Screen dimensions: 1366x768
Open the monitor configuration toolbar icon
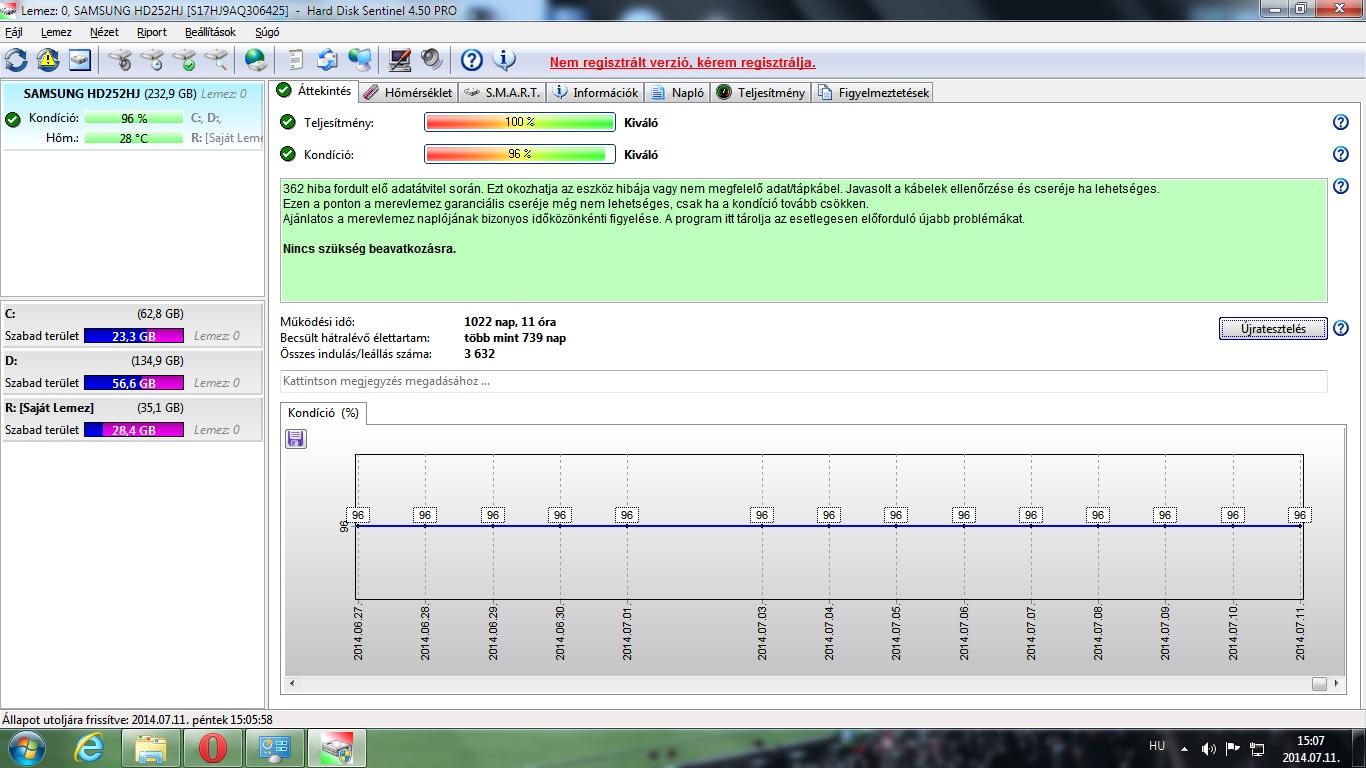[400, 60]
